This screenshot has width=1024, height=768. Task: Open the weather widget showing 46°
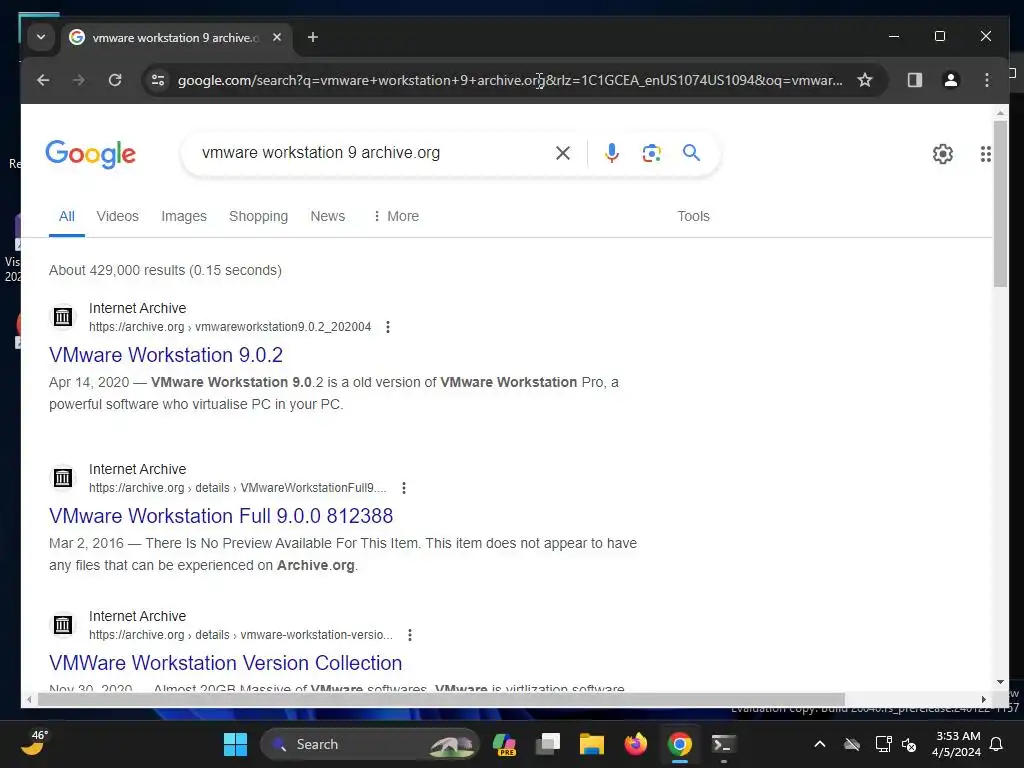pos(34,743)
